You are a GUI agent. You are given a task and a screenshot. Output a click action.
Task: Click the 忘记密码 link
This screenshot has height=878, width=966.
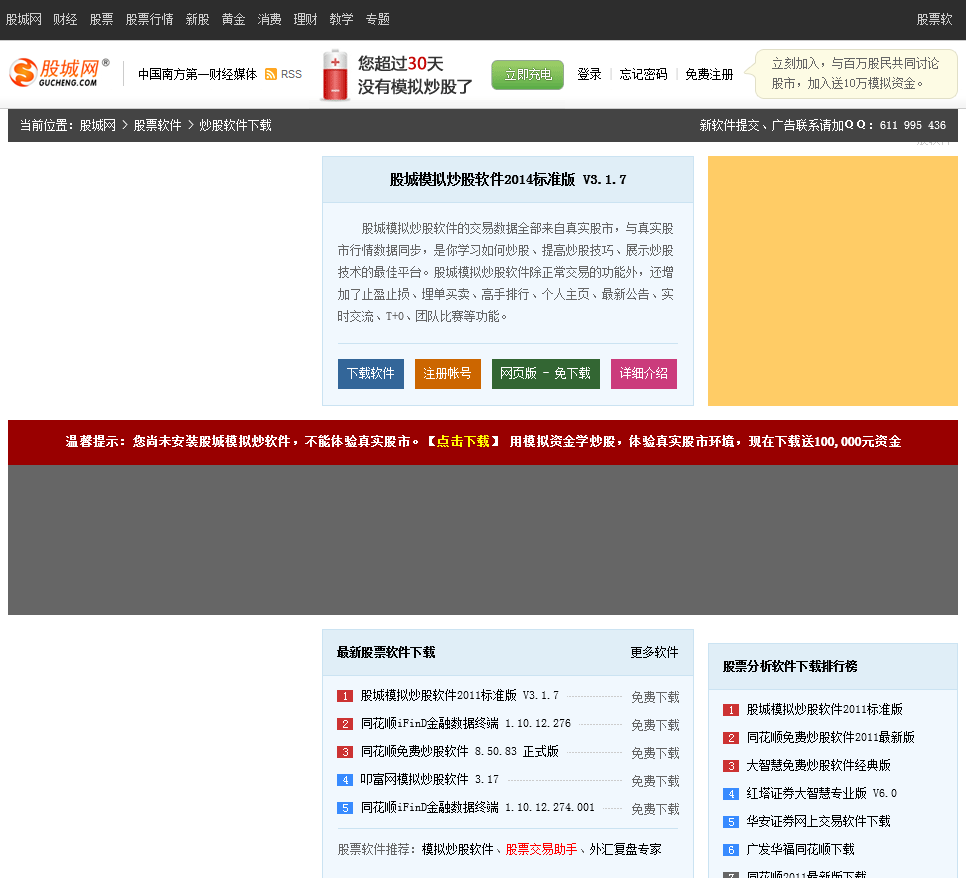pyautogui.click(x=643, y=75)
